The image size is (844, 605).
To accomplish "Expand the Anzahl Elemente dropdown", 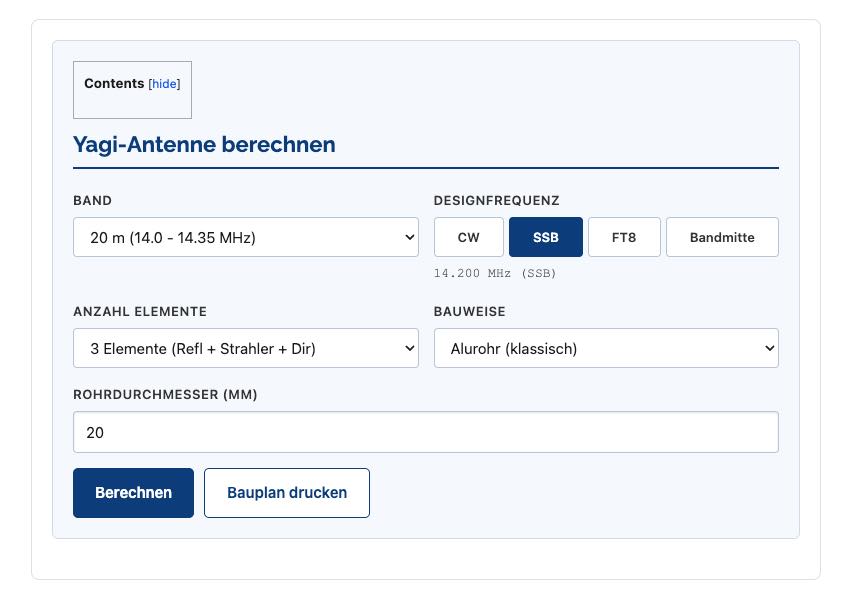I will point(245,348).
